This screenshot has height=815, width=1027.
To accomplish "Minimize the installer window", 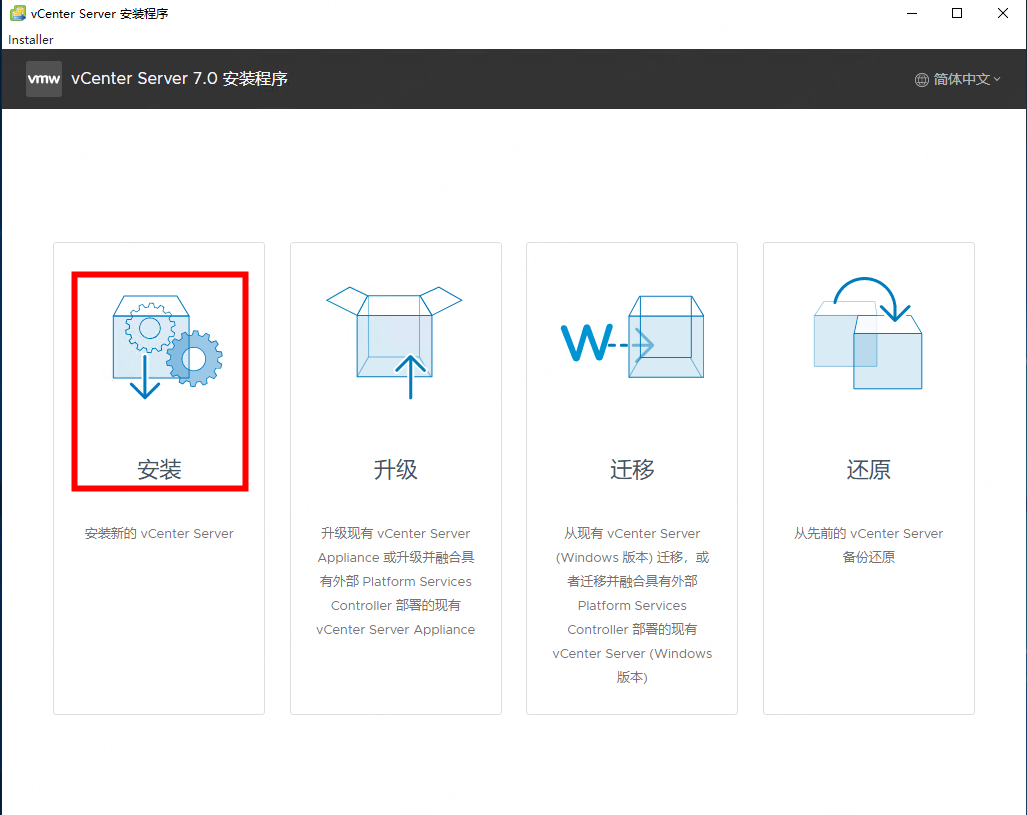I will pos(912,13).
